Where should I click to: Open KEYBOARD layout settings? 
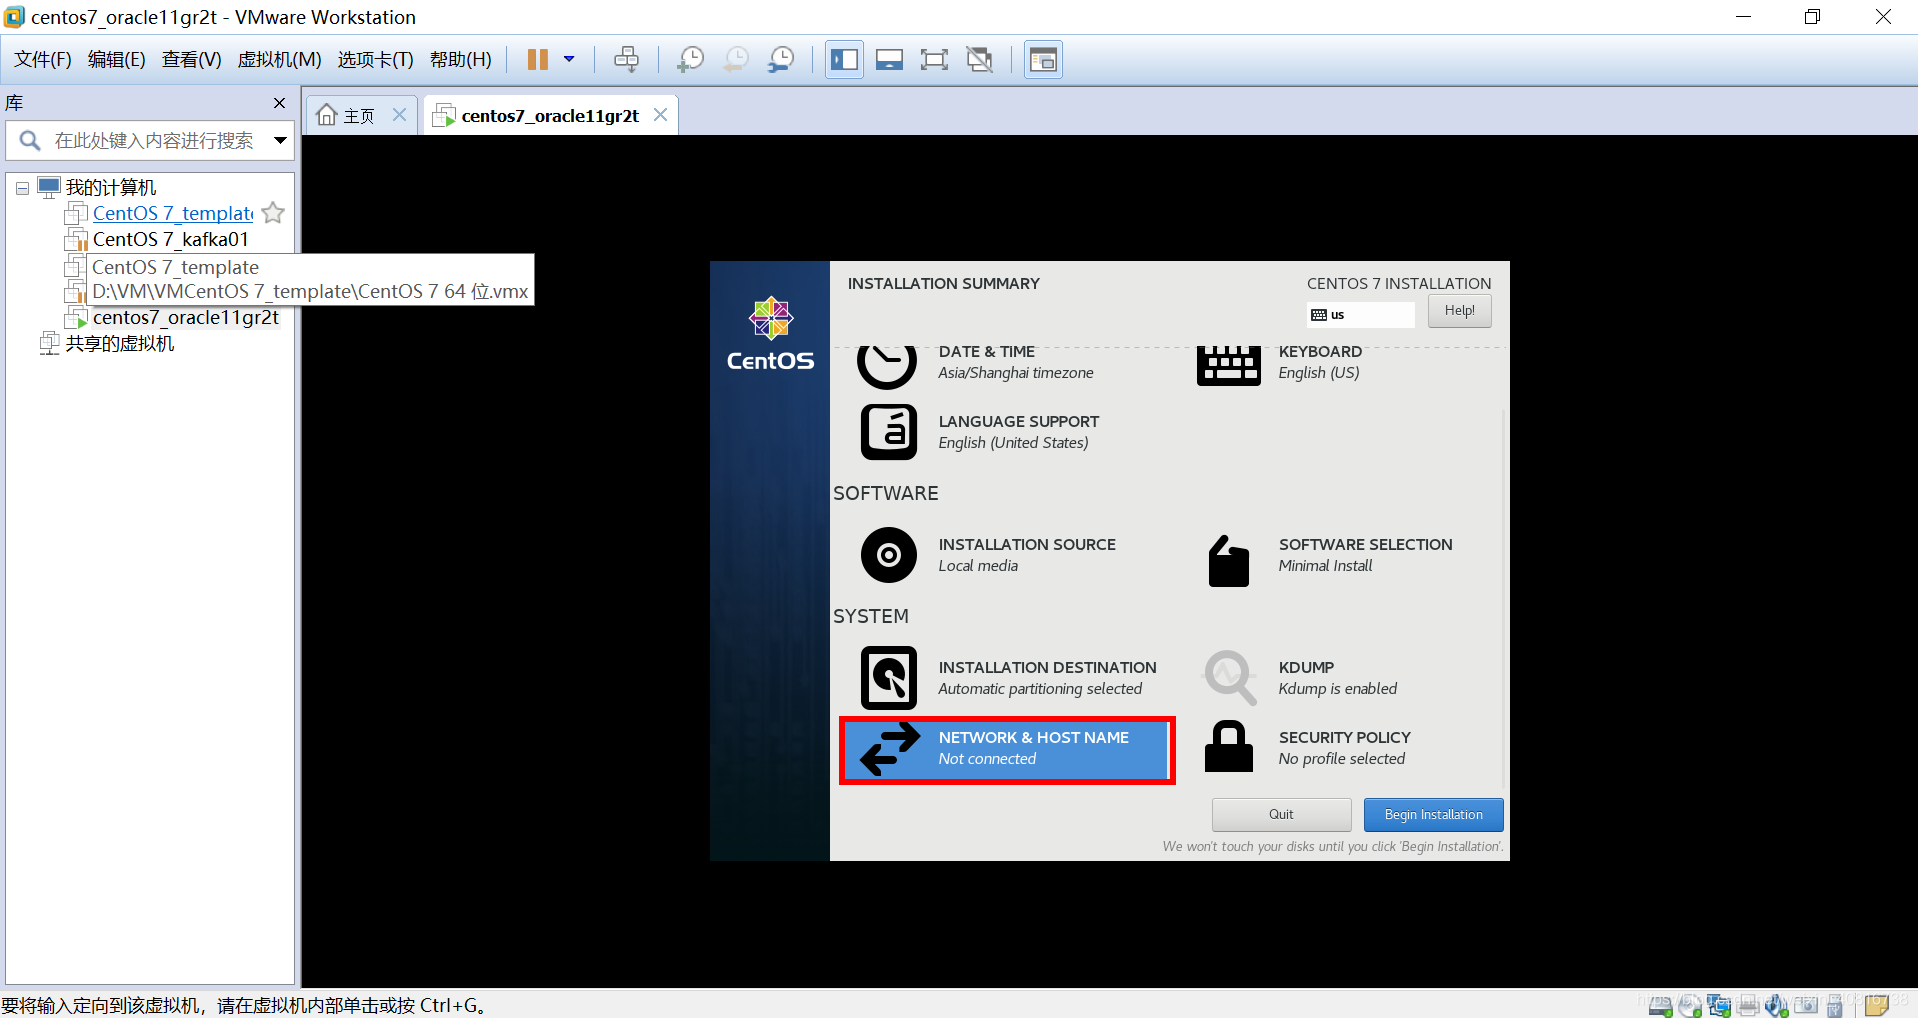pyautogui.click(x=1279, y=363)
